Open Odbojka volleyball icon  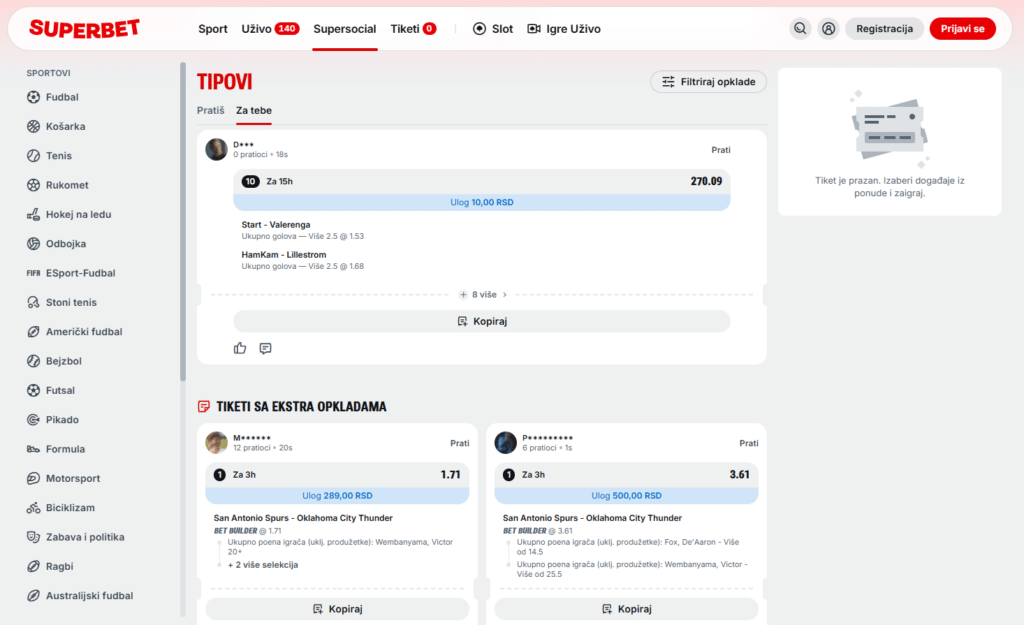pos(33,244)
